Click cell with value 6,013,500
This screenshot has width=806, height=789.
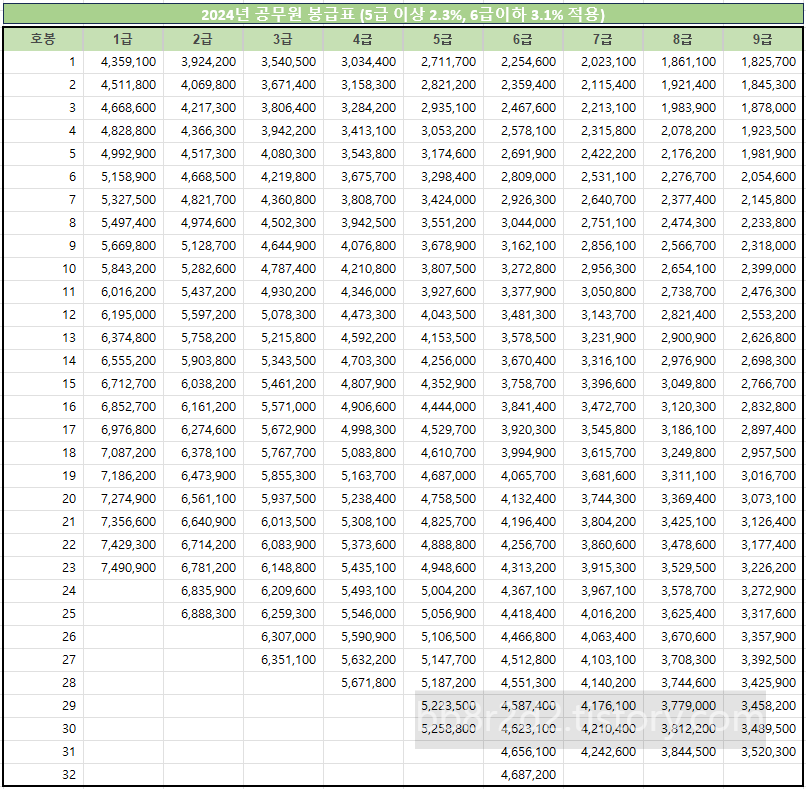tap(283, 522)
